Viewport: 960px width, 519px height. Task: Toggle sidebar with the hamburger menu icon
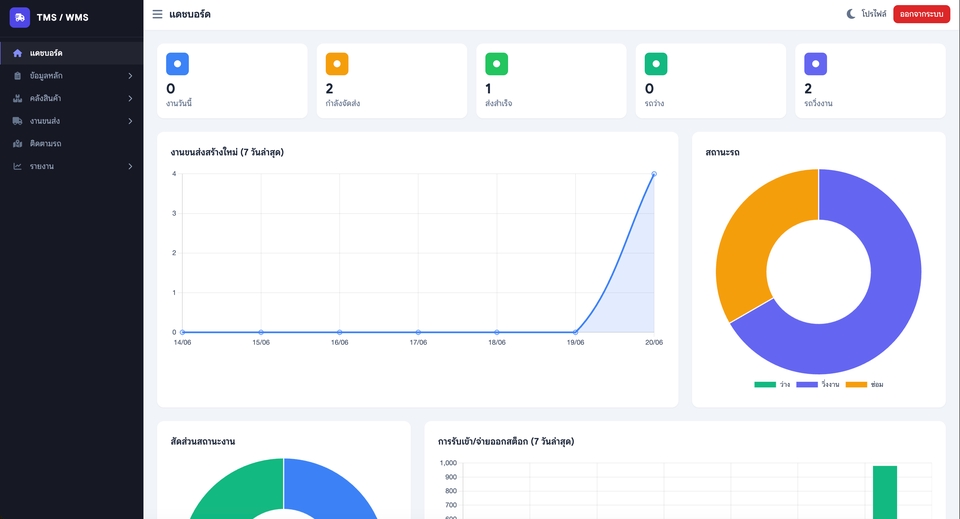click(x=157, y=14)
